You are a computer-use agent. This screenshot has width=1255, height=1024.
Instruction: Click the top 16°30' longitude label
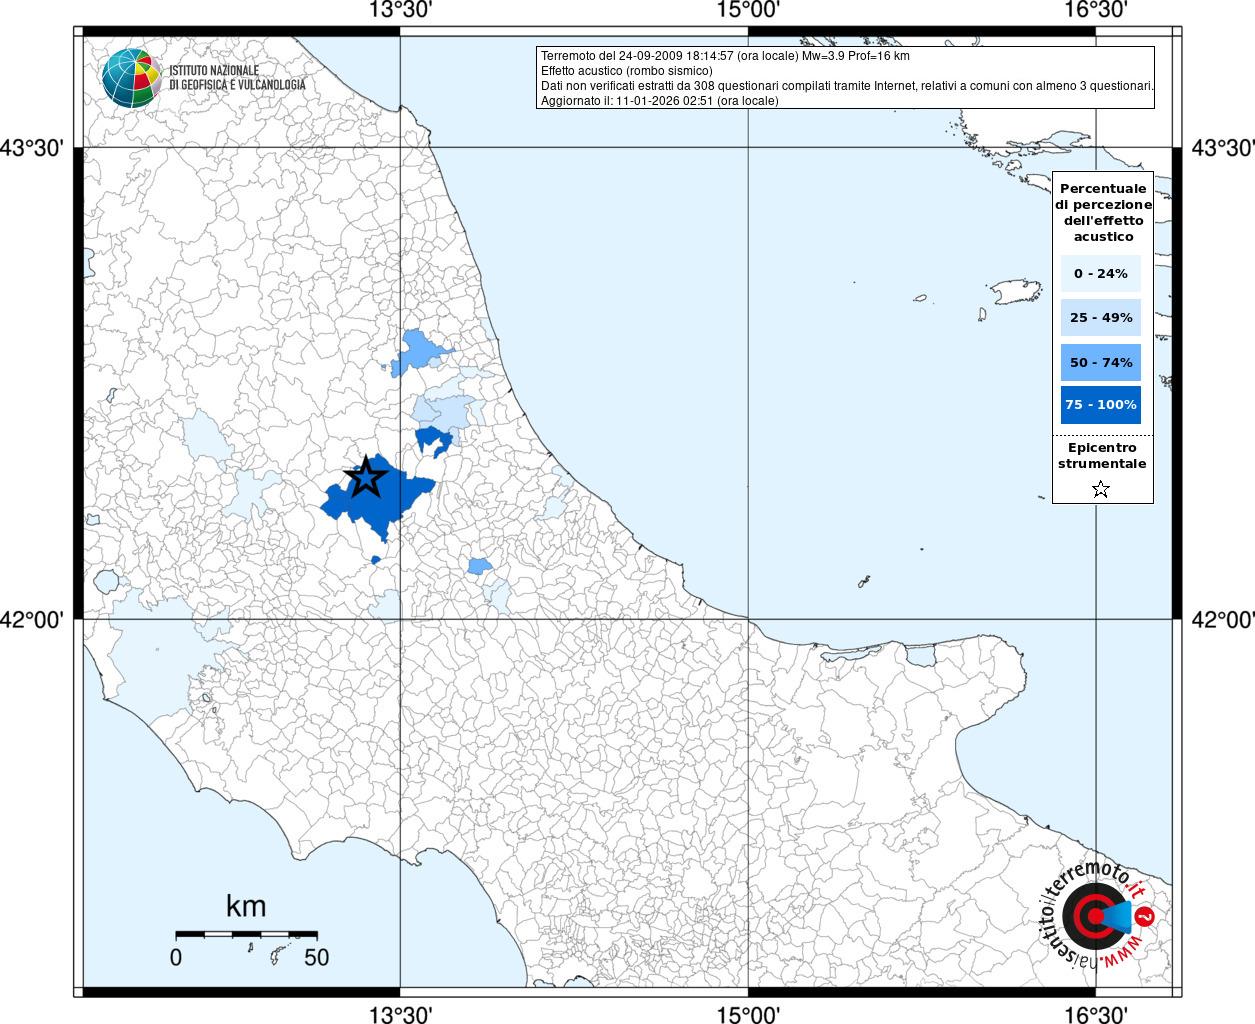tap(1096, 11)
